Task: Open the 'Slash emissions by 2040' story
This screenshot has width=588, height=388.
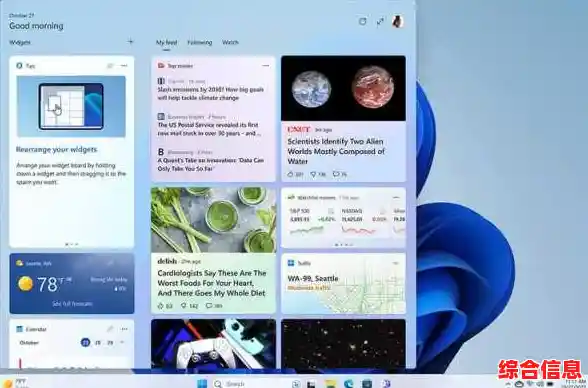Action: coord(211,94)
